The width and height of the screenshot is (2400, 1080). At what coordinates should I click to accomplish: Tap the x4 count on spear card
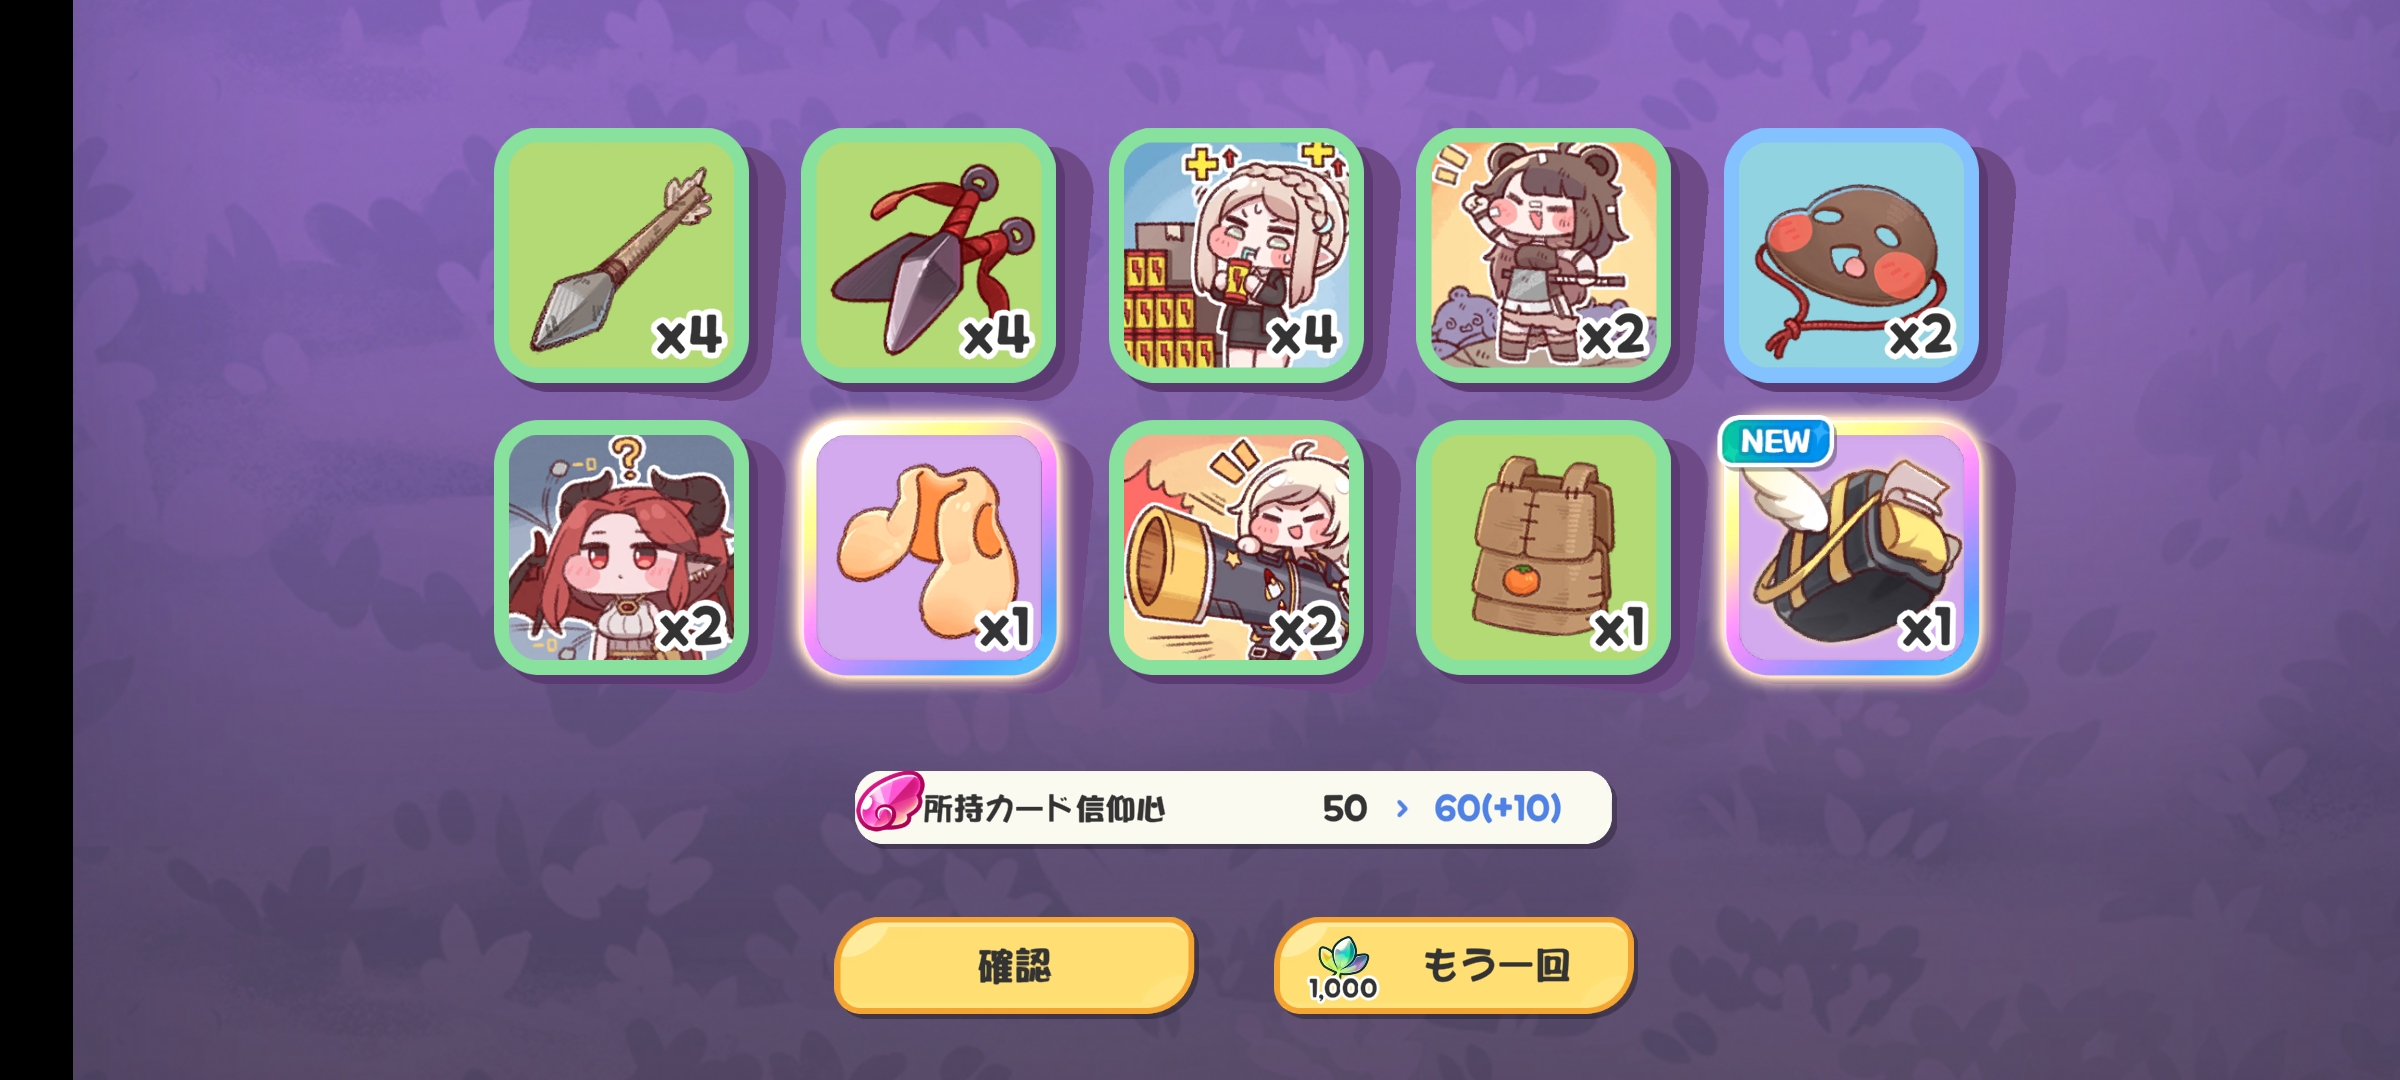[688, 334]
